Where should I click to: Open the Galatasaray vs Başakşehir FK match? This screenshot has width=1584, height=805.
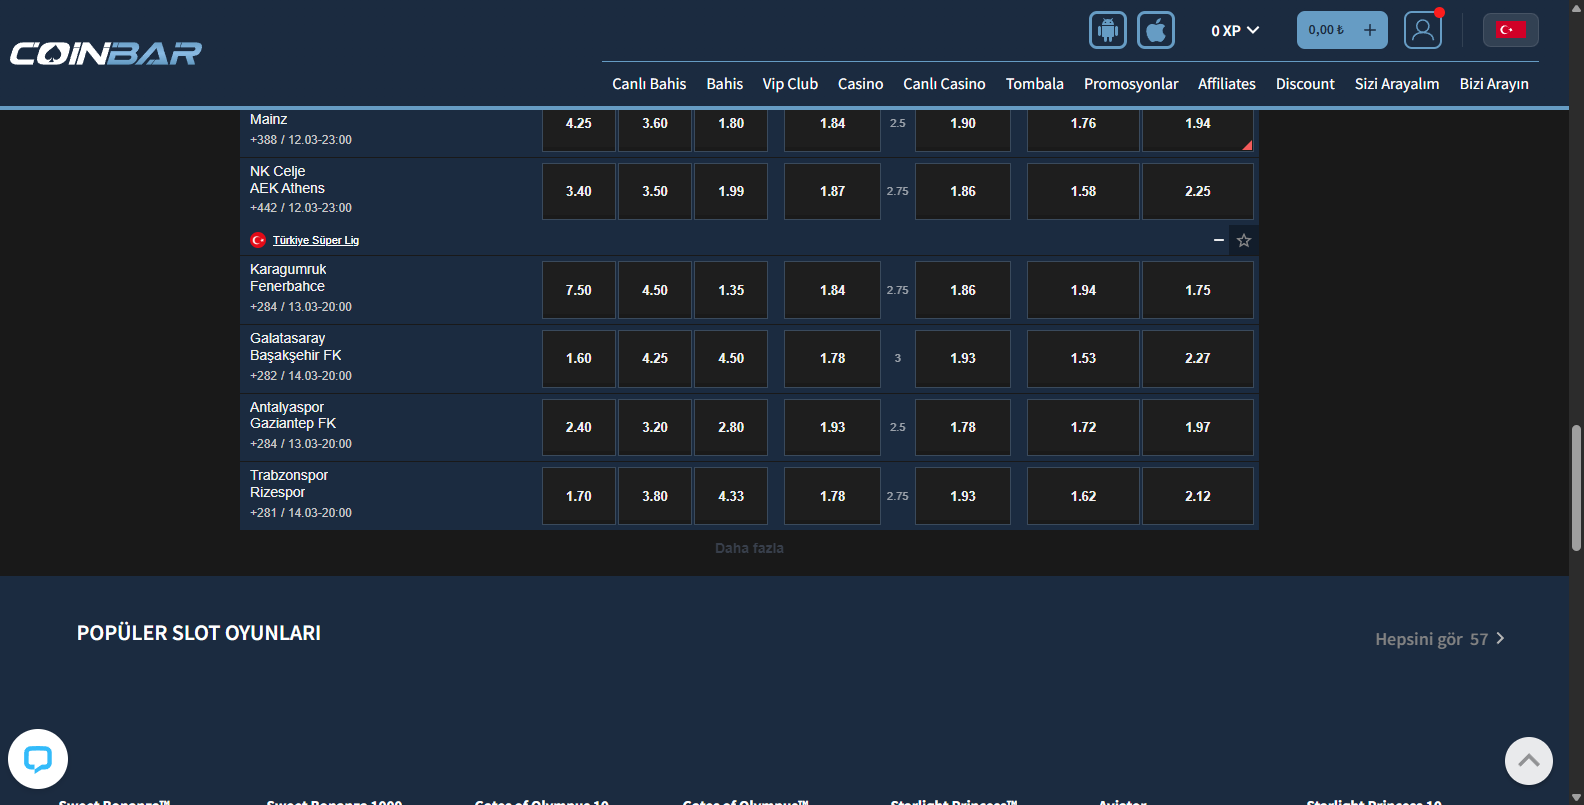tap(296, 347)
